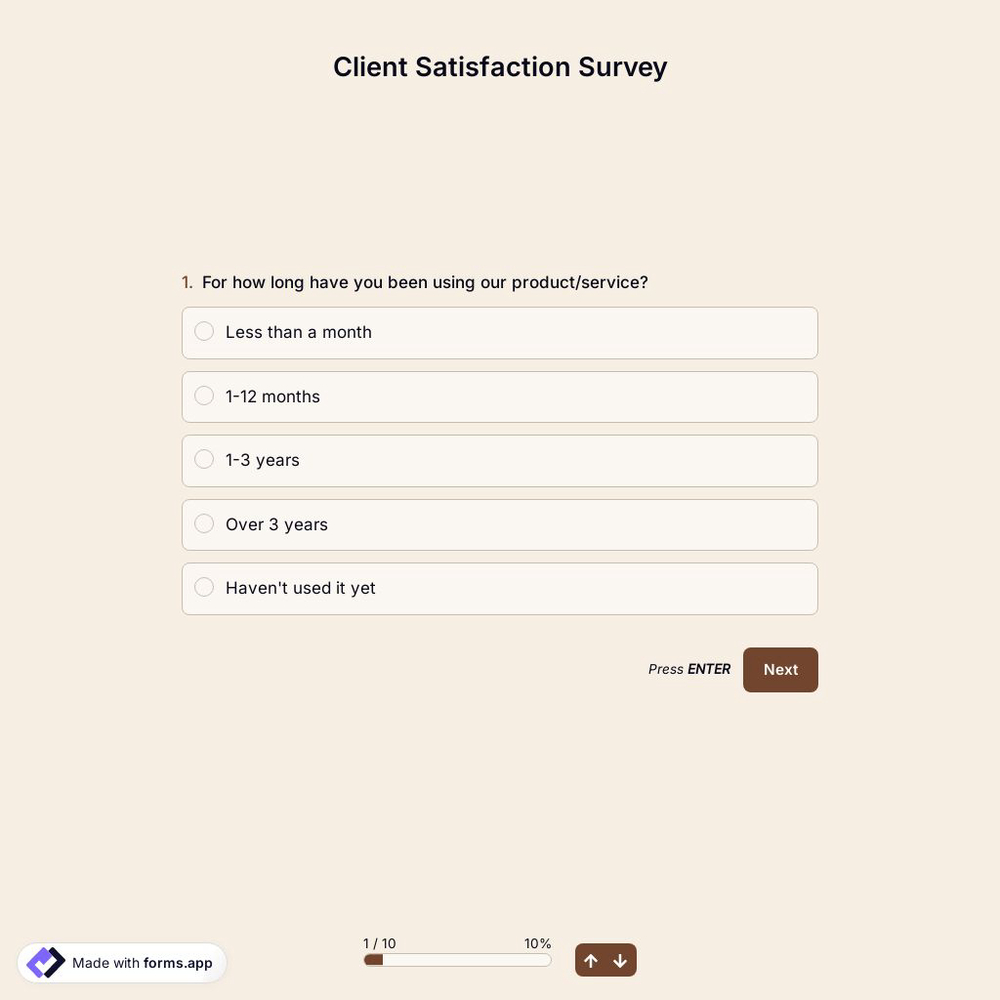The height and width of the screenshot is (1000, 1000).
Task: Click the "Over 3 years" answer row
Action: tap(500, 523)
